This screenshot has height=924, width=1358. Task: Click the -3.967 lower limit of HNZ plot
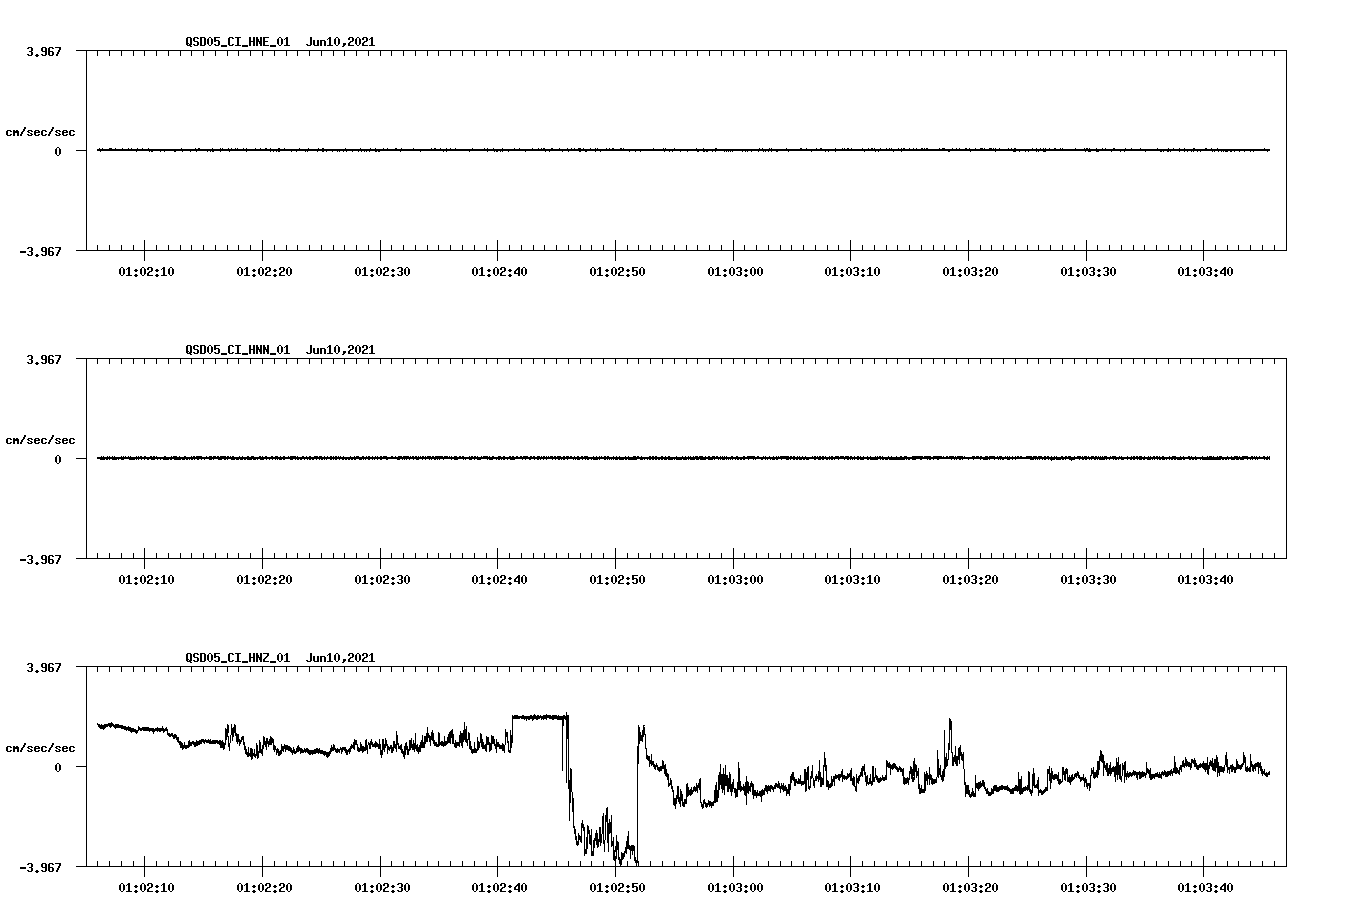tap(40, 868)
